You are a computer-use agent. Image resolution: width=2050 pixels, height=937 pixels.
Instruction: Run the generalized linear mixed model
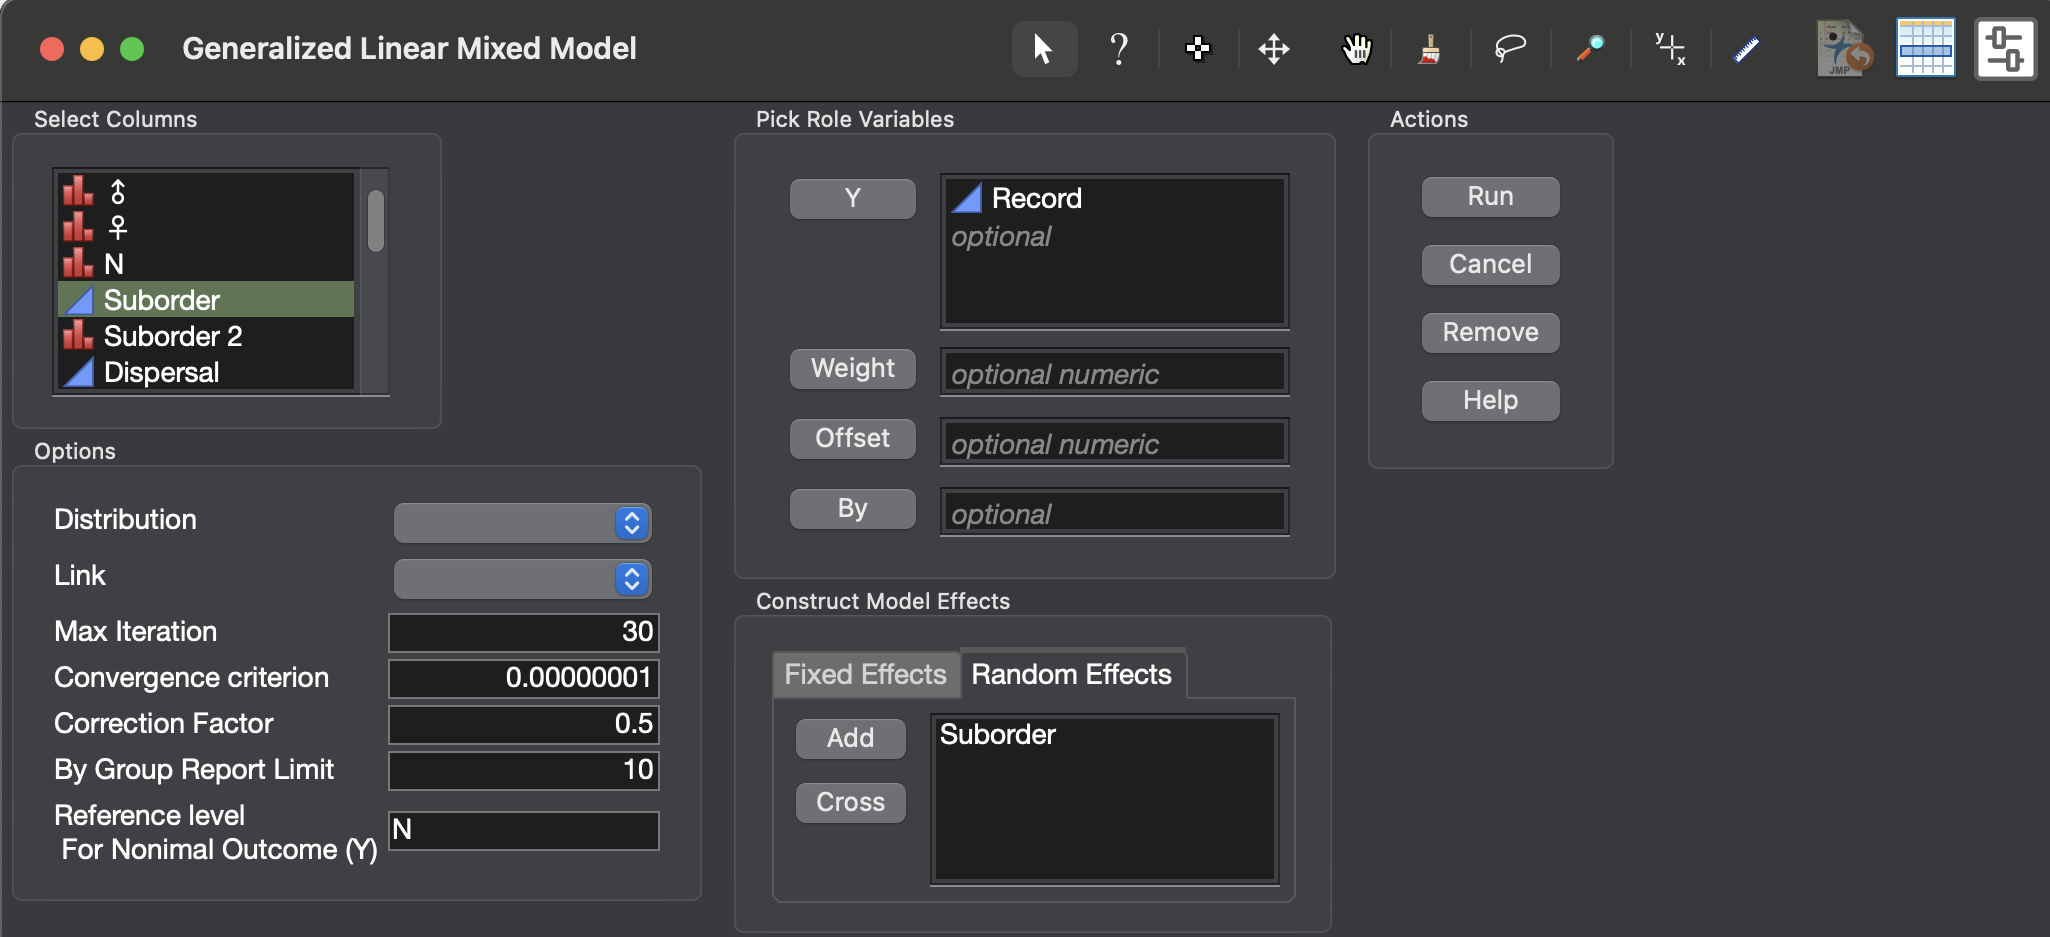click(x=1488, y=196)
